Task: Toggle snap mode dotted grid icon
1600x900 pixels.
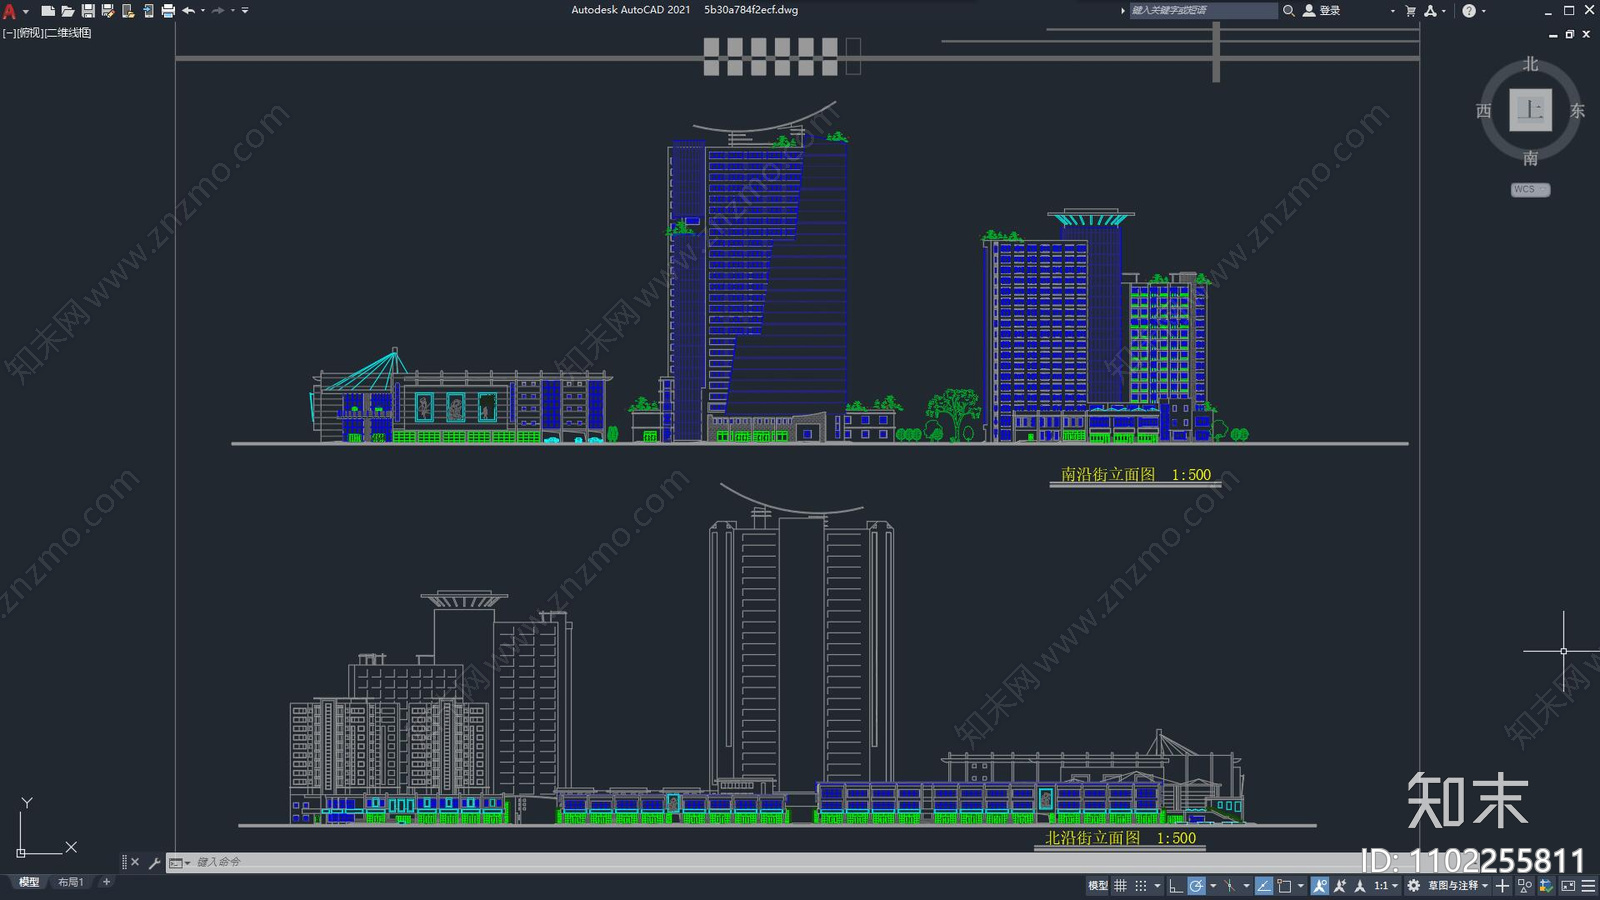Action: [1141, 886]
